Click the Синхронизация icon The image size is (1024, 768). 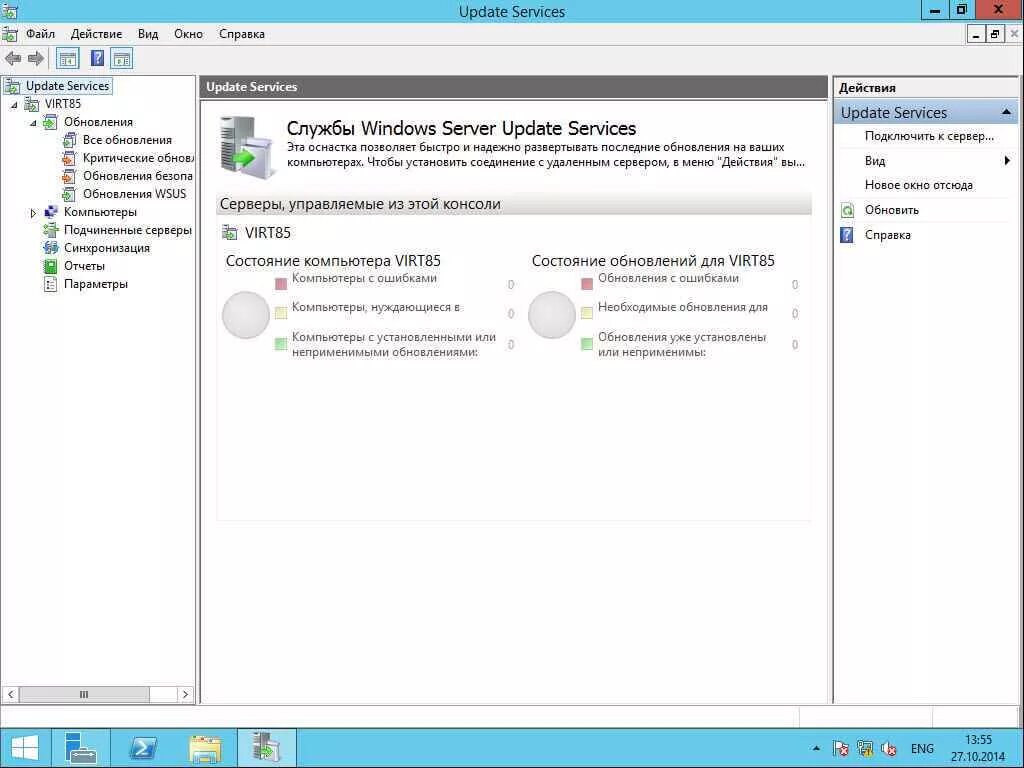point(50,248)
